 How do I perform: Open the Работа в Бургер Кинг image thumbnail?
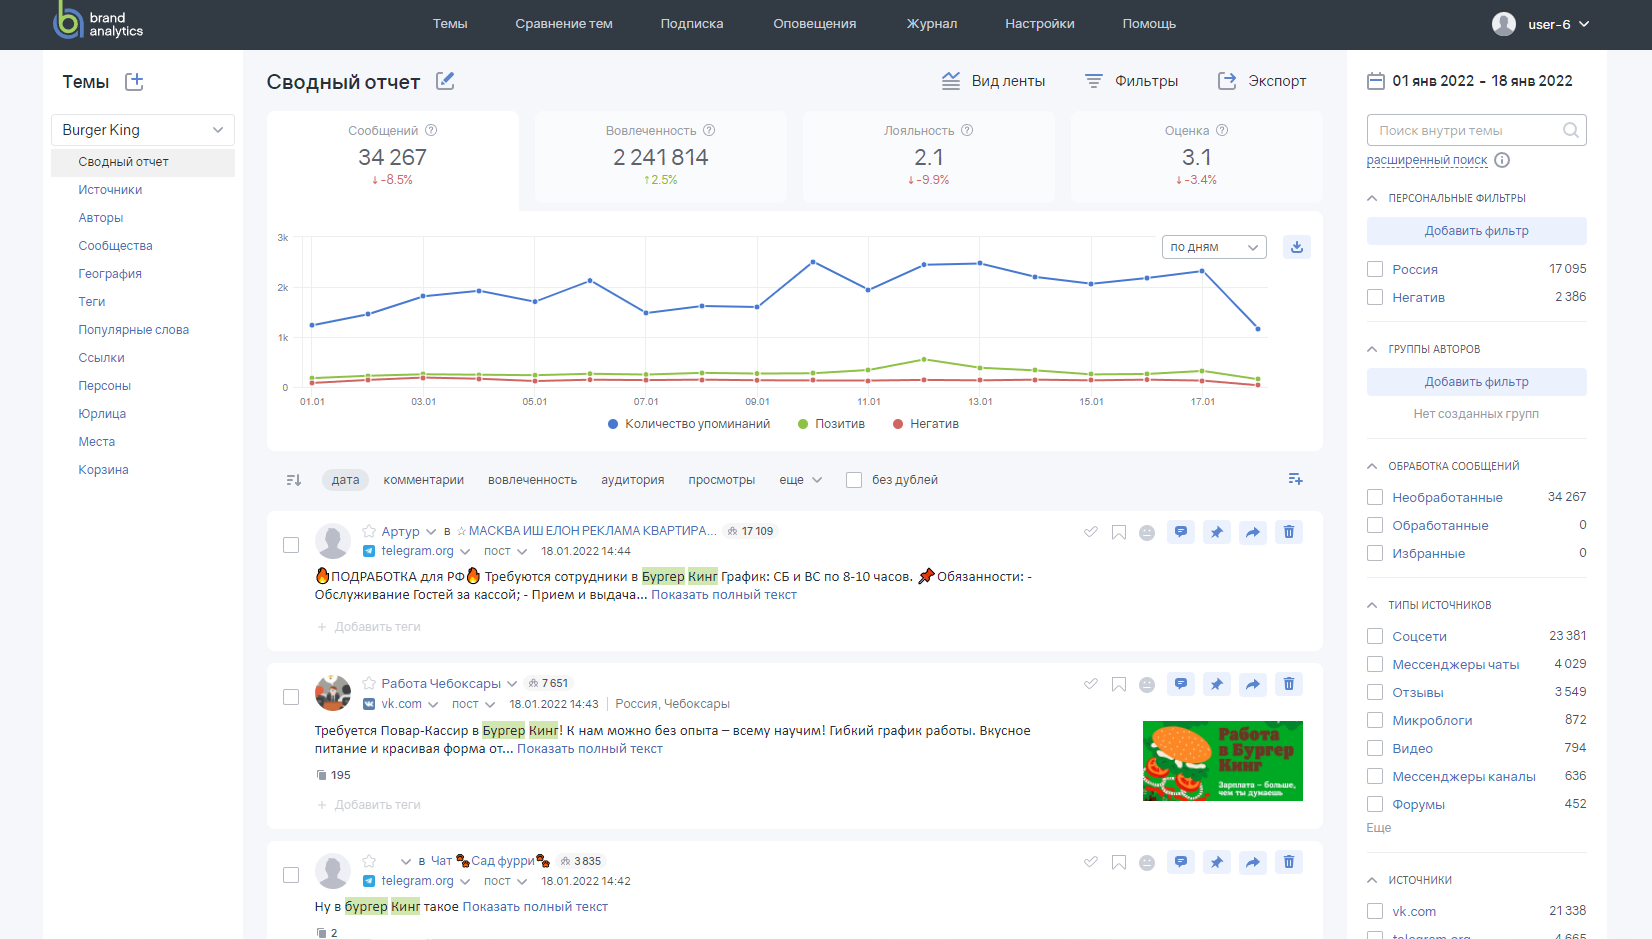point(1223,761)
